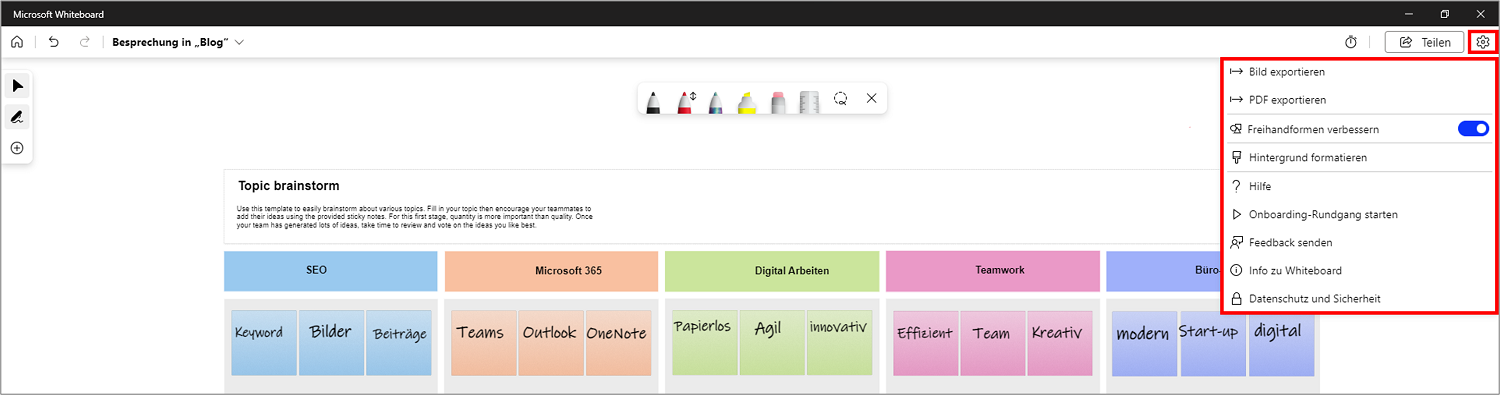The height and width of the screenshot is (395, 1500).
Task: Open the timer icon
Action: click(x=1350, y=42)
